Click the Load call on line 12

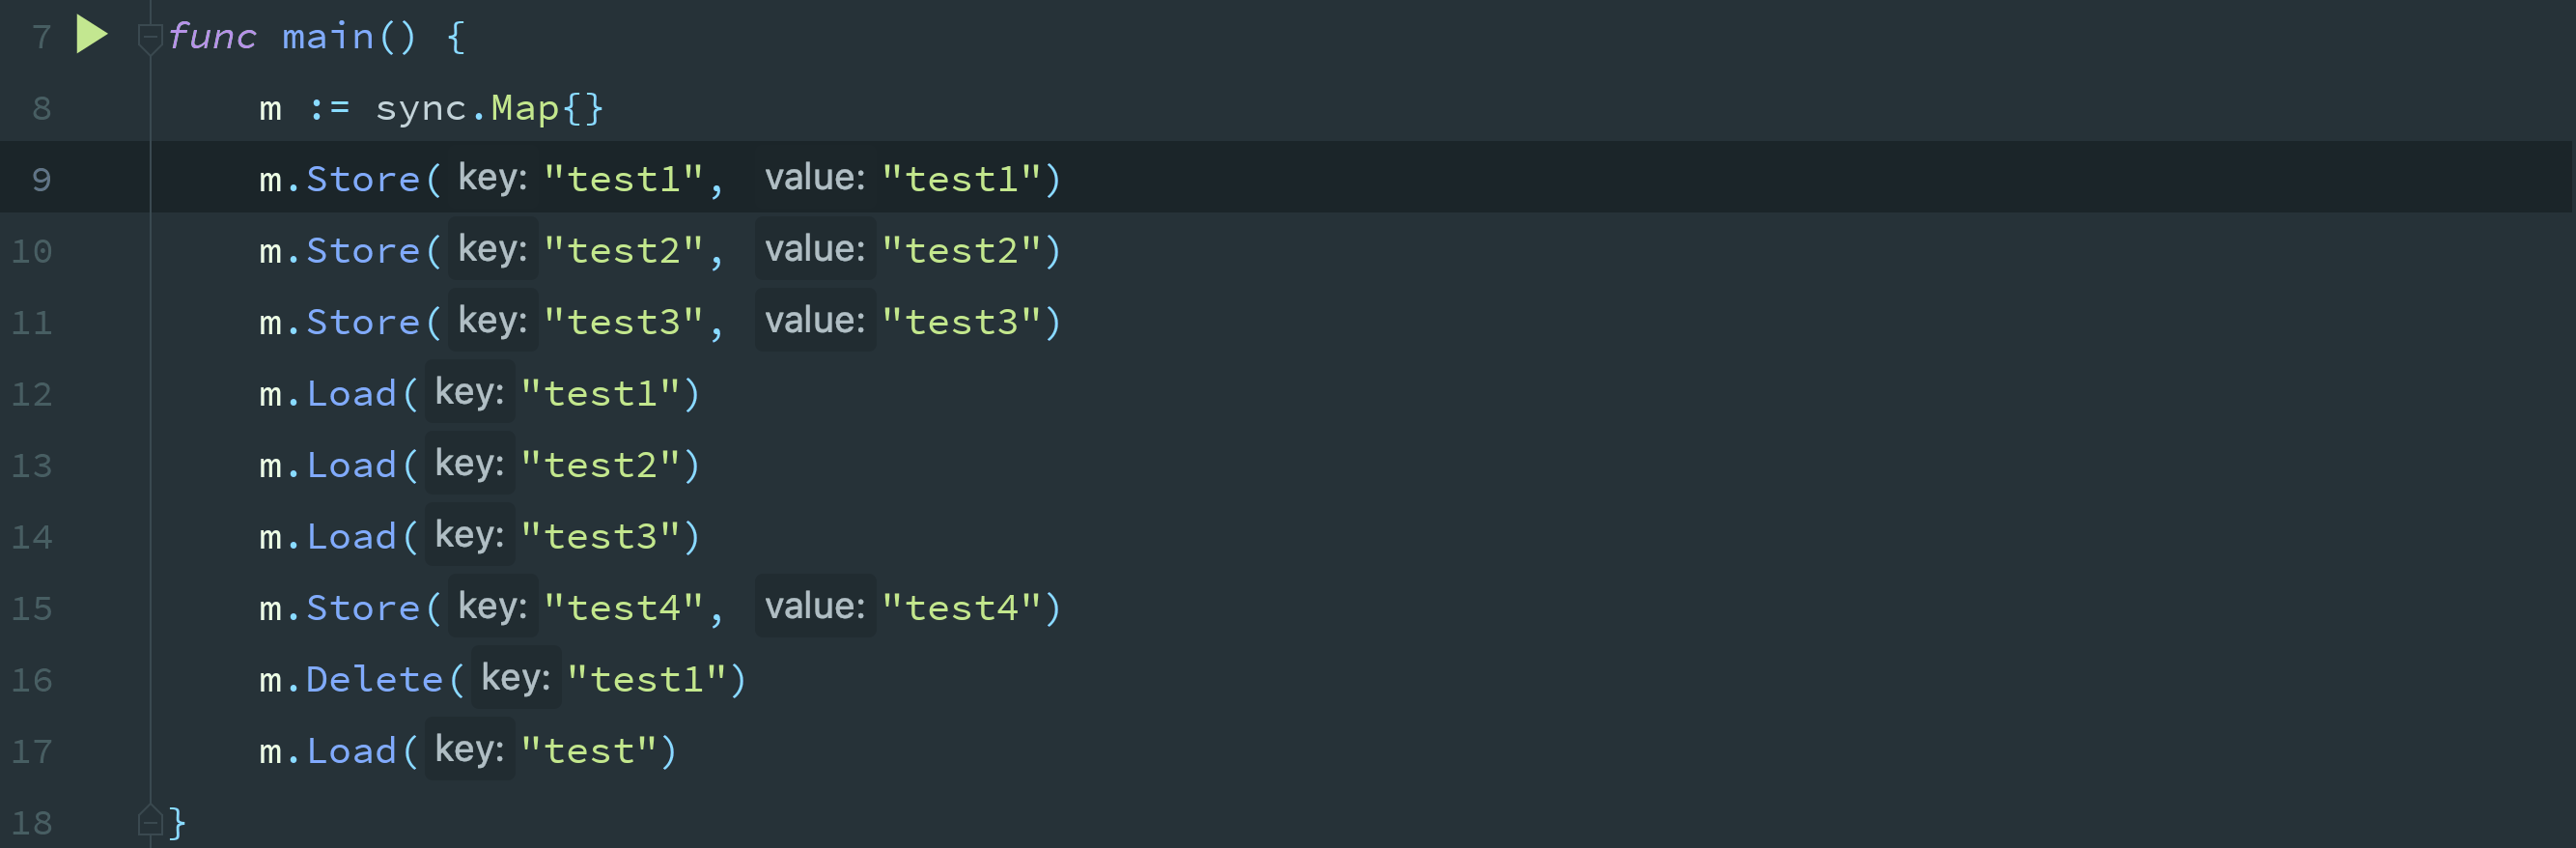351,394
